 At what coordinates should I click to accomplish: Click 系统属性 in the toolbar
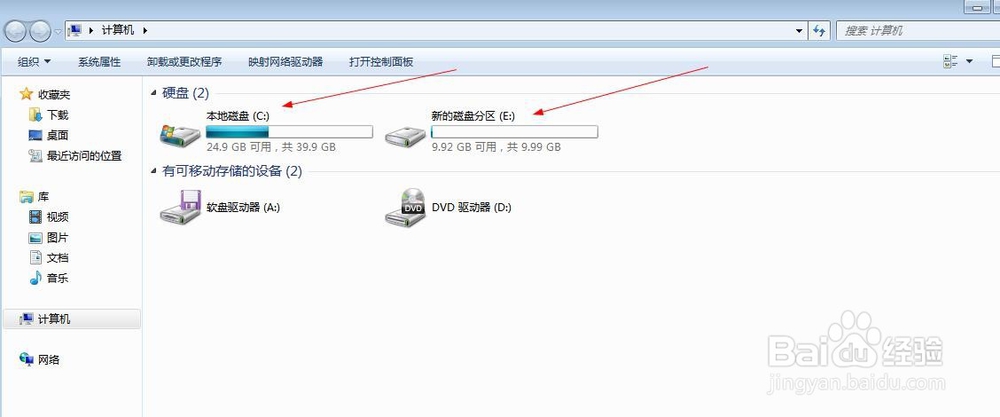point(99,62)
